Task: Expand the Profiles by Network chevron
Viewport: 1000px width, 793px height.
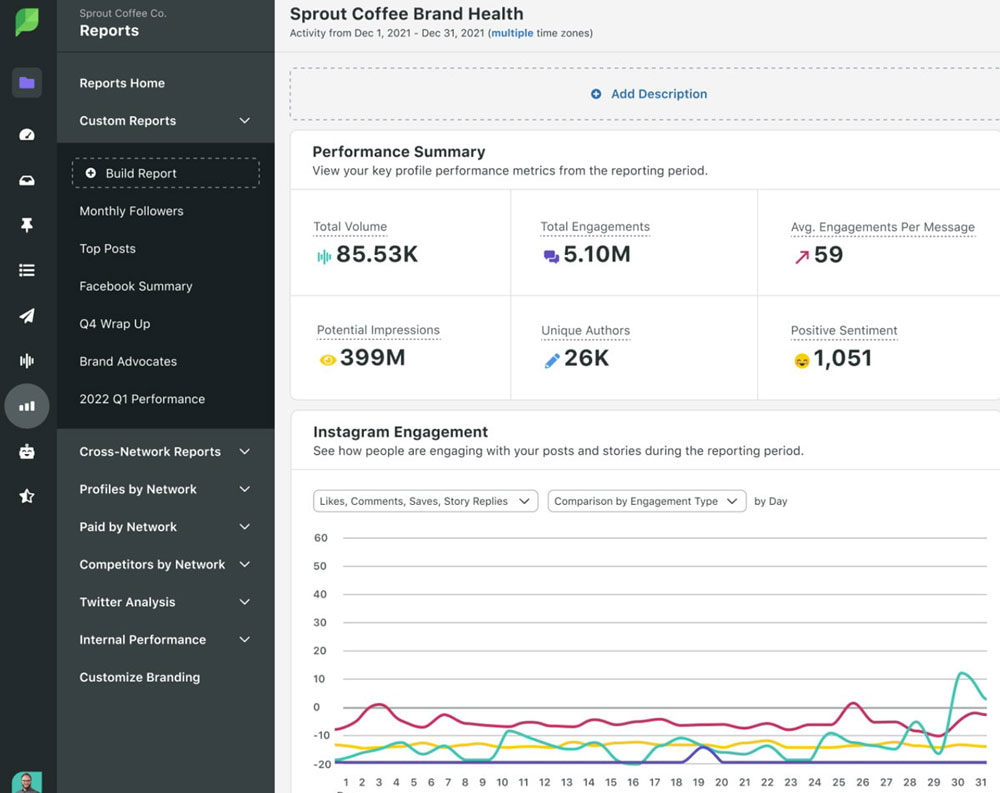Action: (244, 489)
